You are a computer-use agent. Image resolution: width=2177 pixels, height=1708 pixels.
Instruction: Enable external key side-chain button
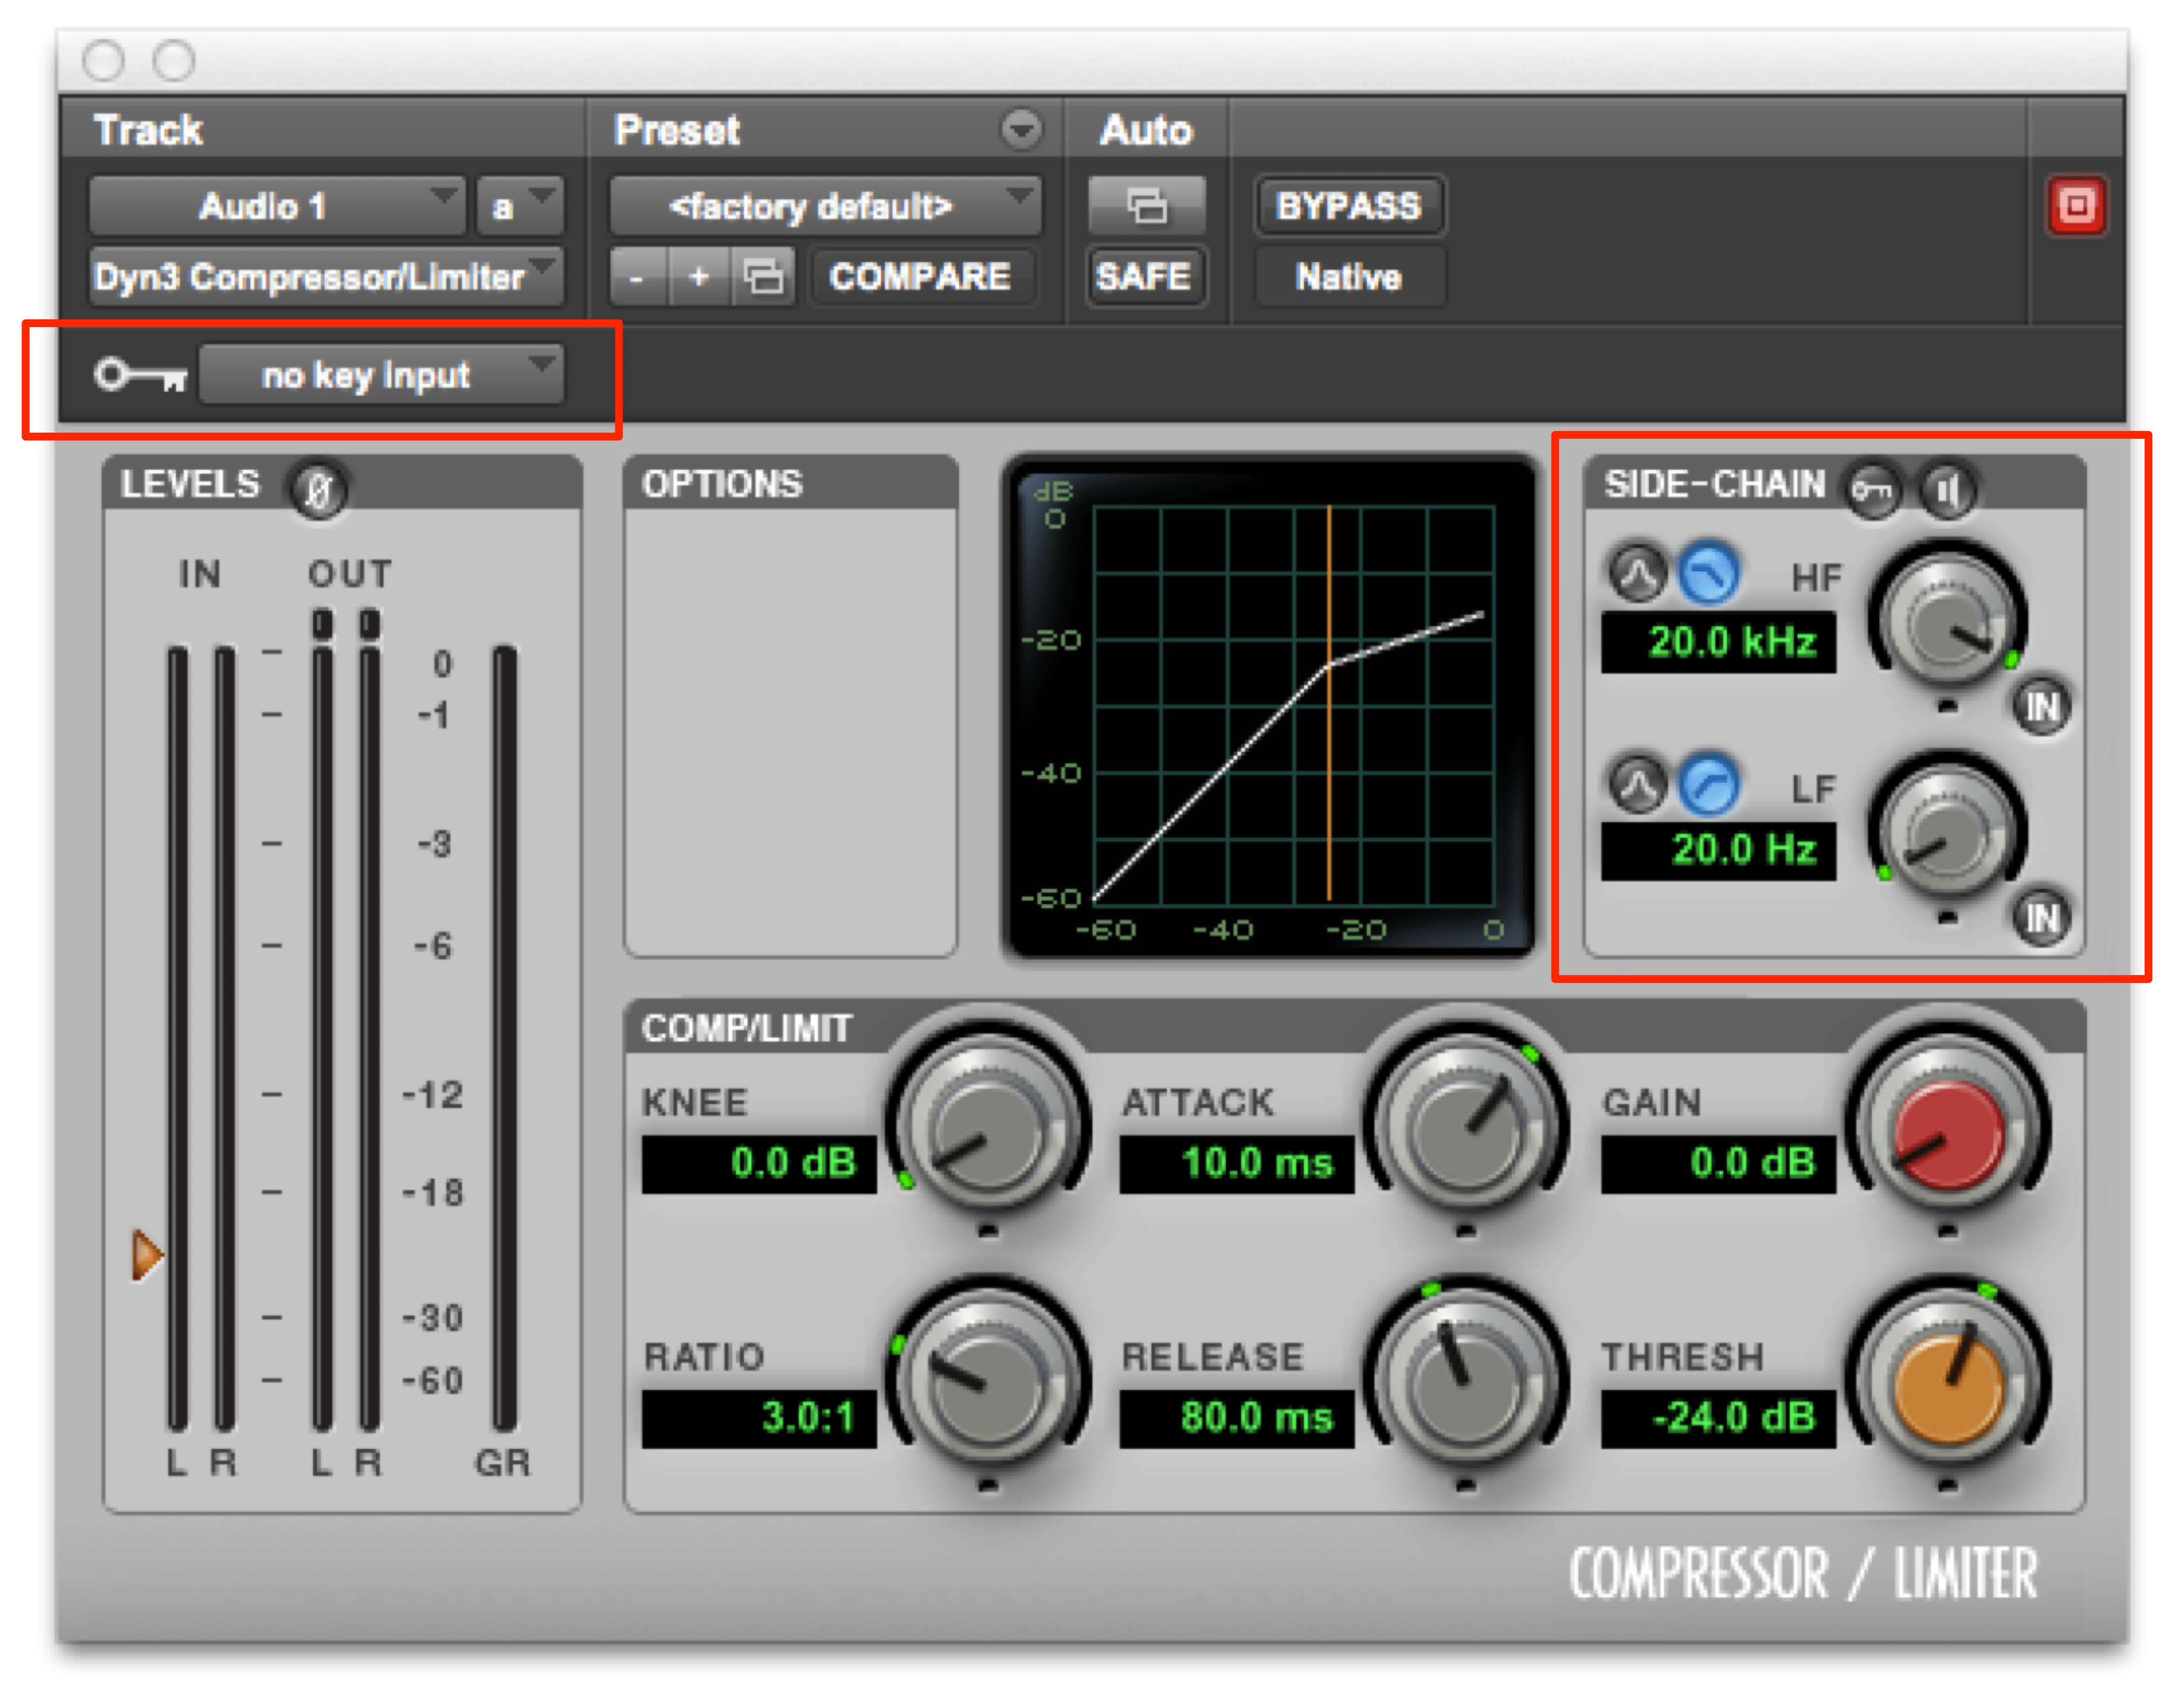[x=1872, y=490]
